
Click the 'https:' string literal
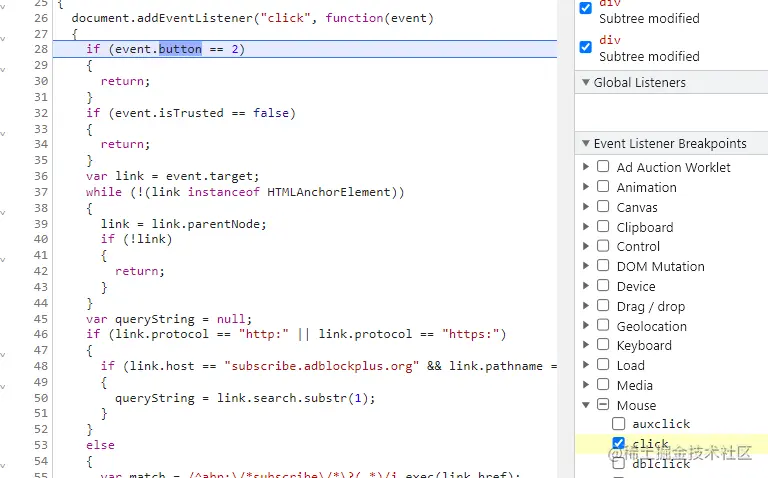470,334
